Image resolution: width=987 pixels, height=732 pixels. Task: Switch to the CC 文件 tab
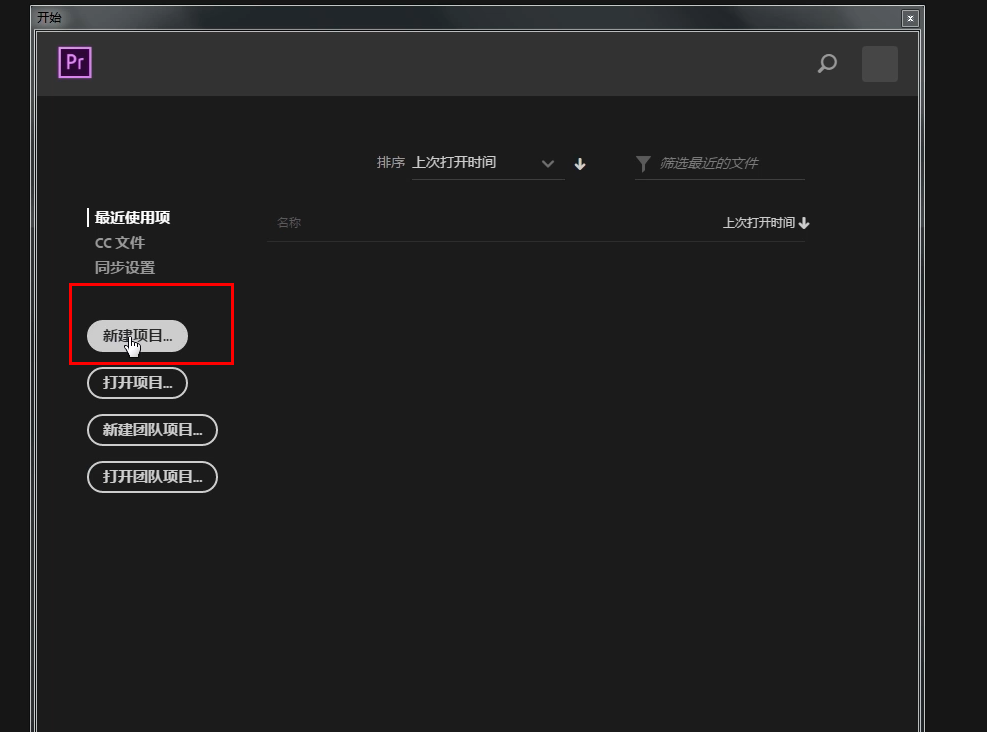(120, 243)
